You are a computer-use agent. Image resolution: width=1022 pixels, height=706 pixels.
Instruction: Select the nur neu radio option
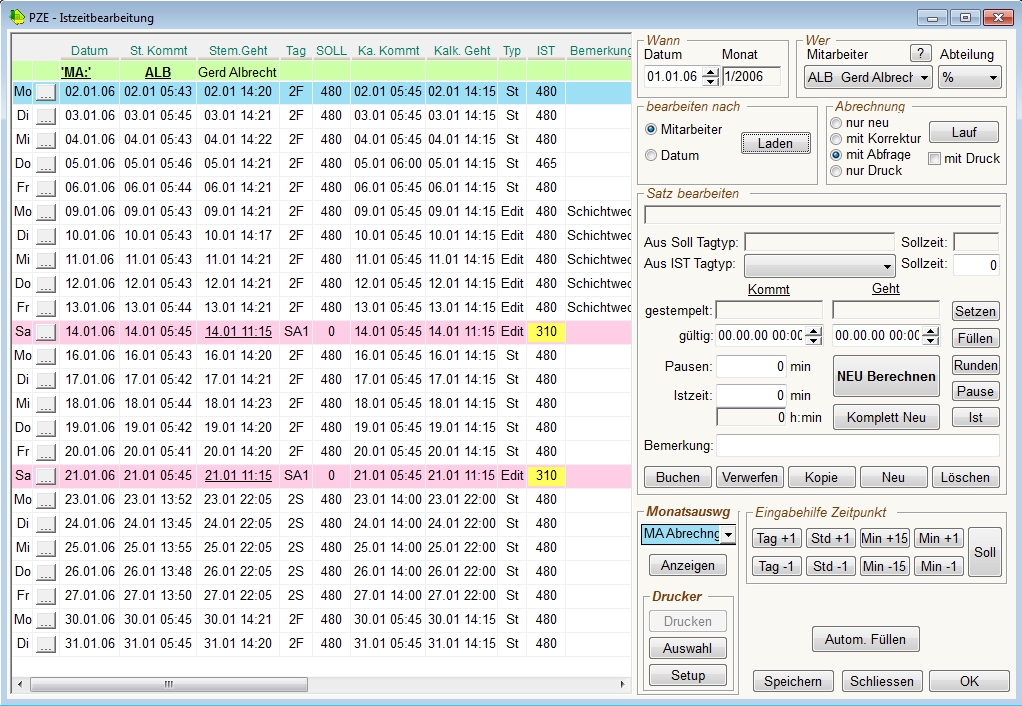coord(837,122)
